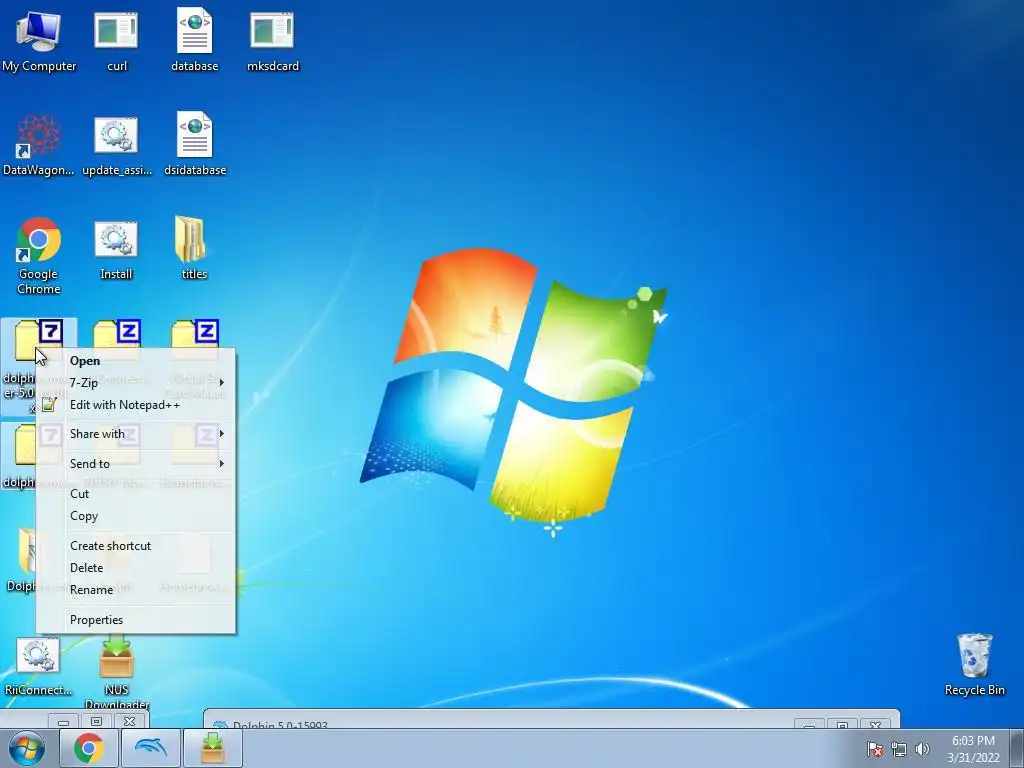Screen dimensions: 1024x768
Task: Choose Delete in the context menu
Action: 136,568
